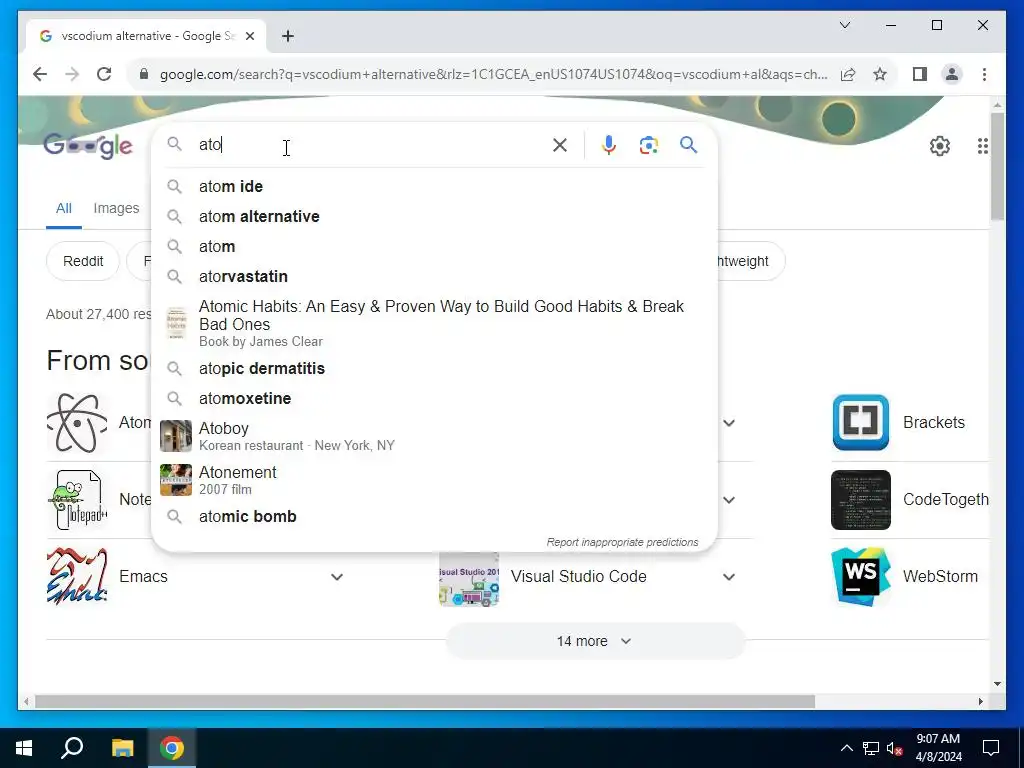This screenshot has height=768, width=1024.
Task: Click the Emacs logo thumbnail
Action: (77, 577)
